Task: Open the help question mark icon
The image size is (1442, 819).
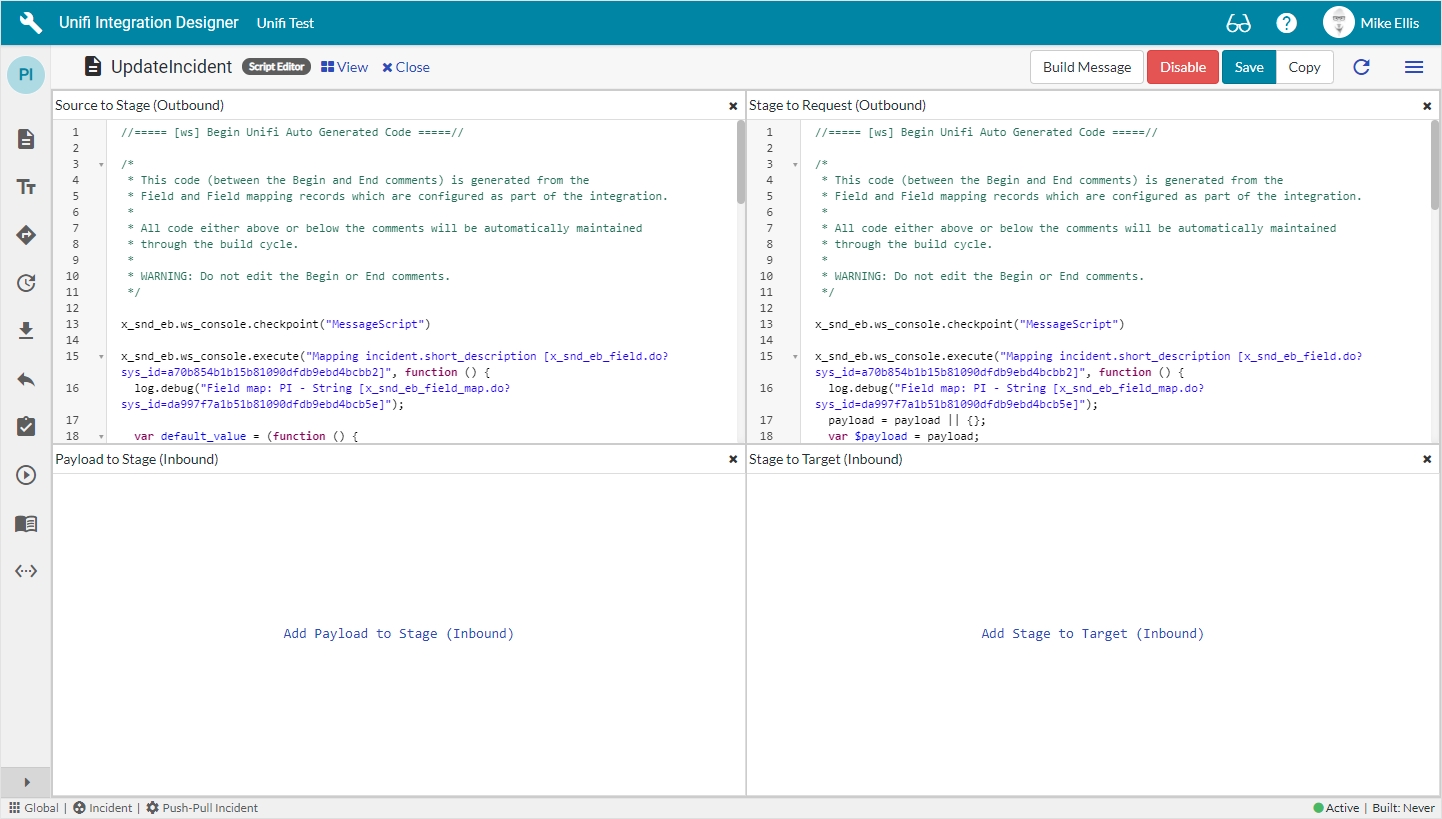Action: (1286, 23)
